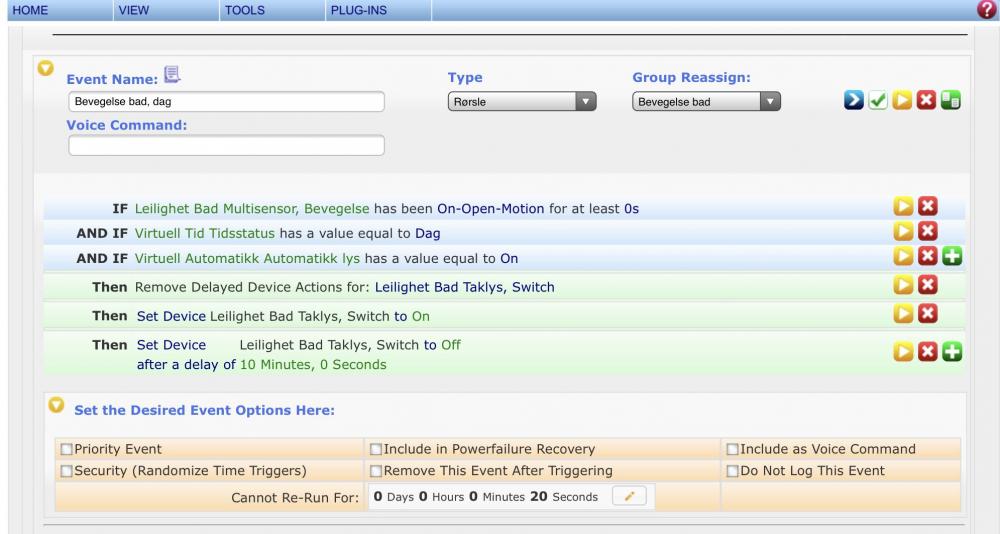The height and width of the screenshot is (534, 1000).
Task: Open Group Reassign dropdown showing Bevegelse bad
Action: coord(705,101)
